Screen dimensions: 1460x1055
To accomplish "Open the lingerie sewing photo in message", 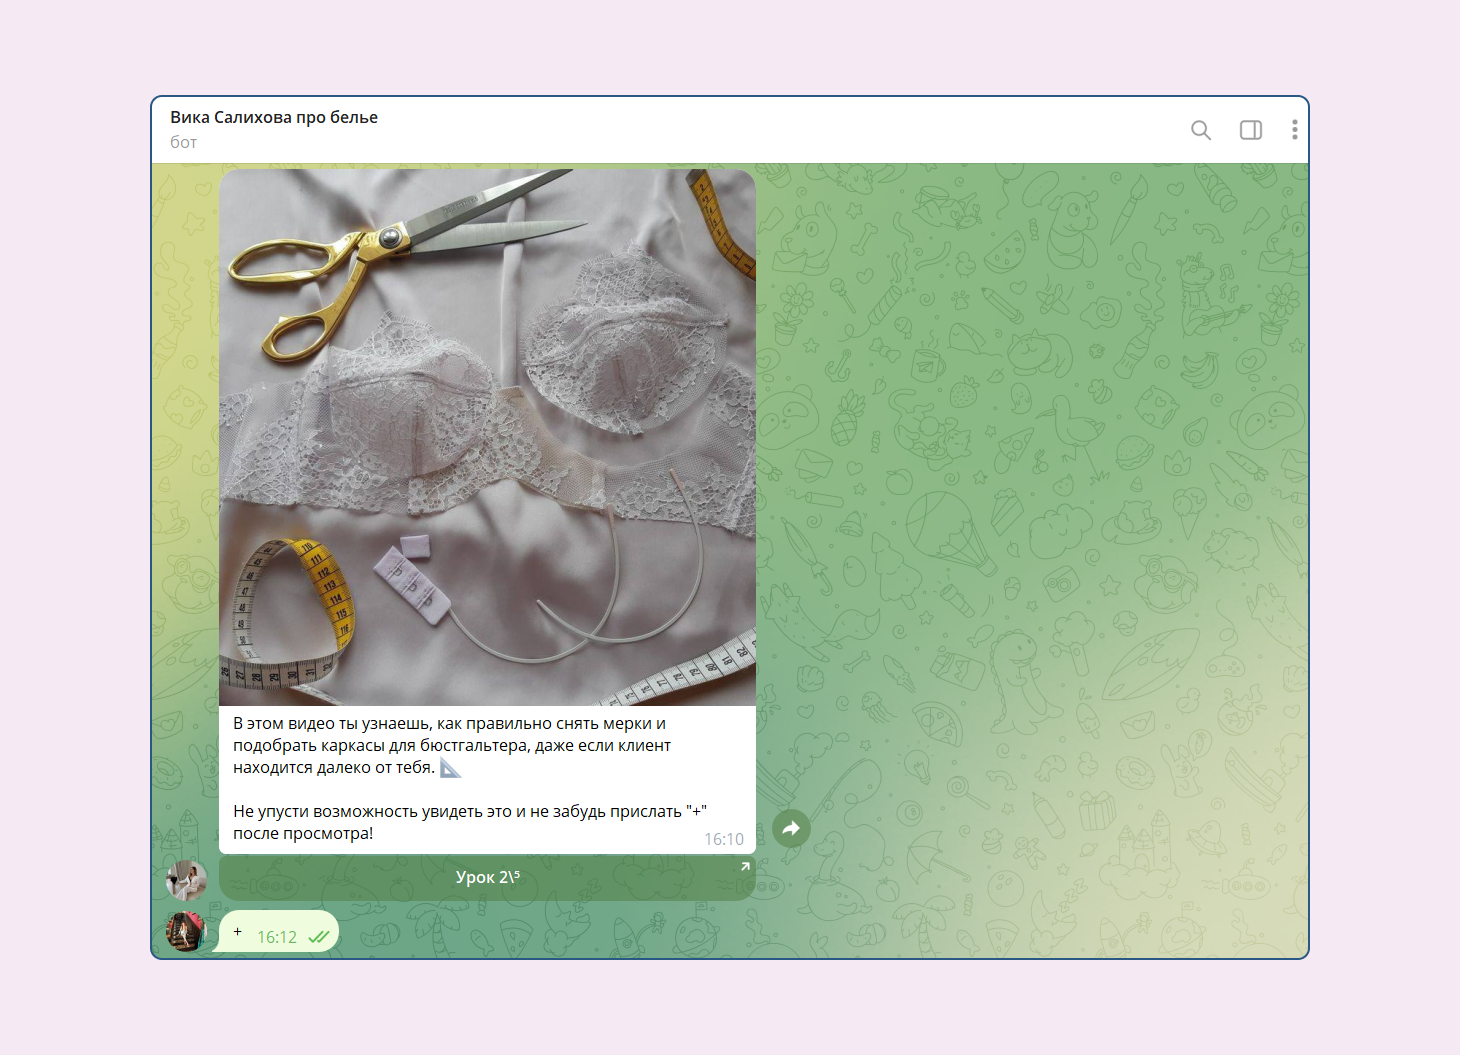I will pyautogui.click(x=487, y=437).
